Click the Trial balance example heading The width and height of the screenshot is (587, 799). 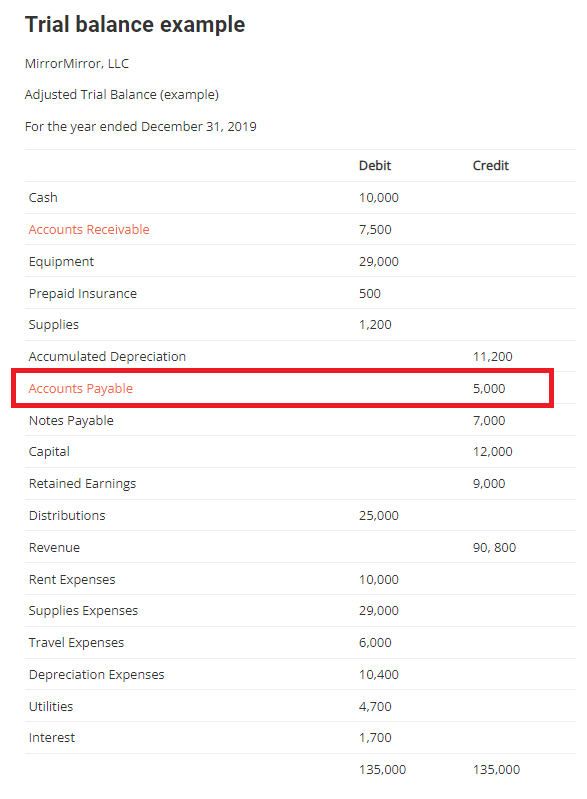[135, 25]
